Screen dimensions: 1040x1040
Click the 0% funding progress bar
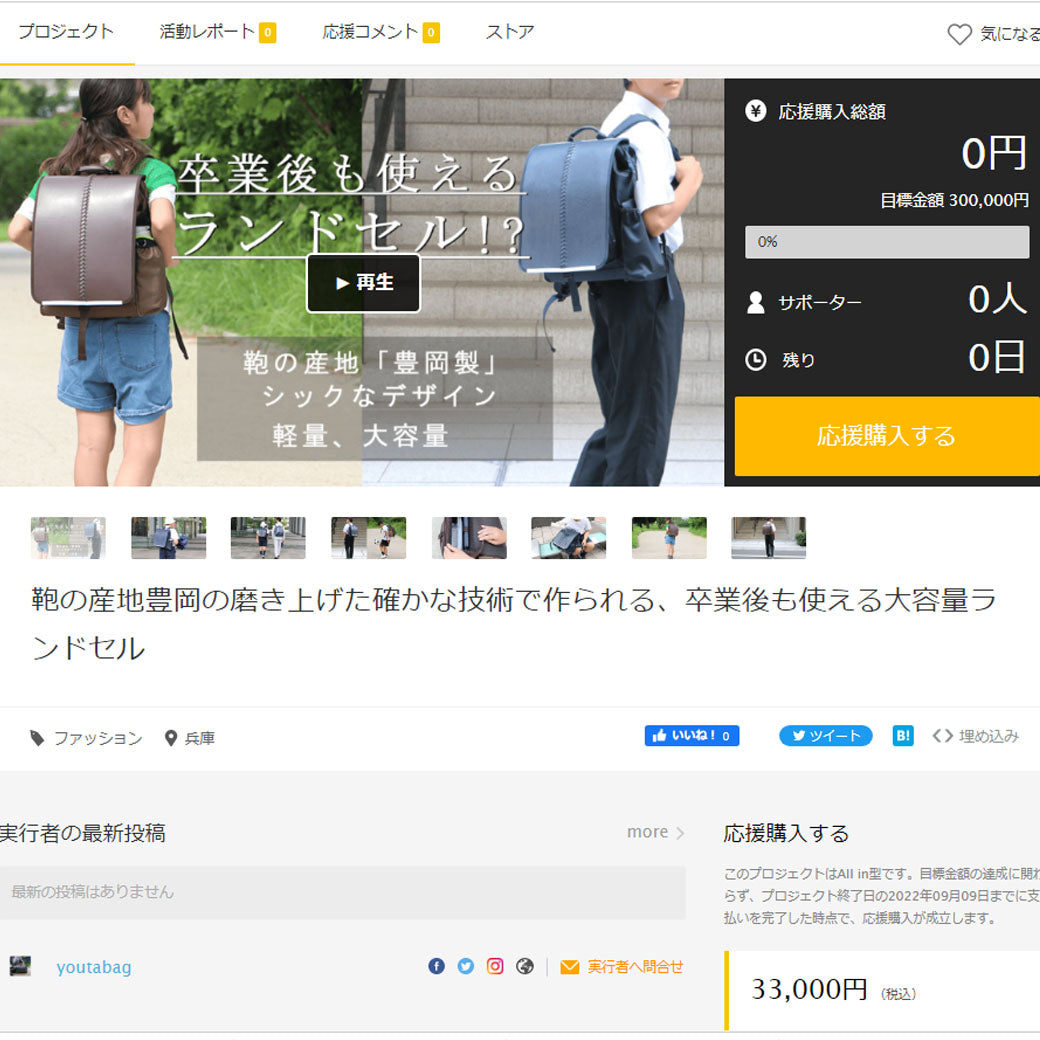point(886,242)
